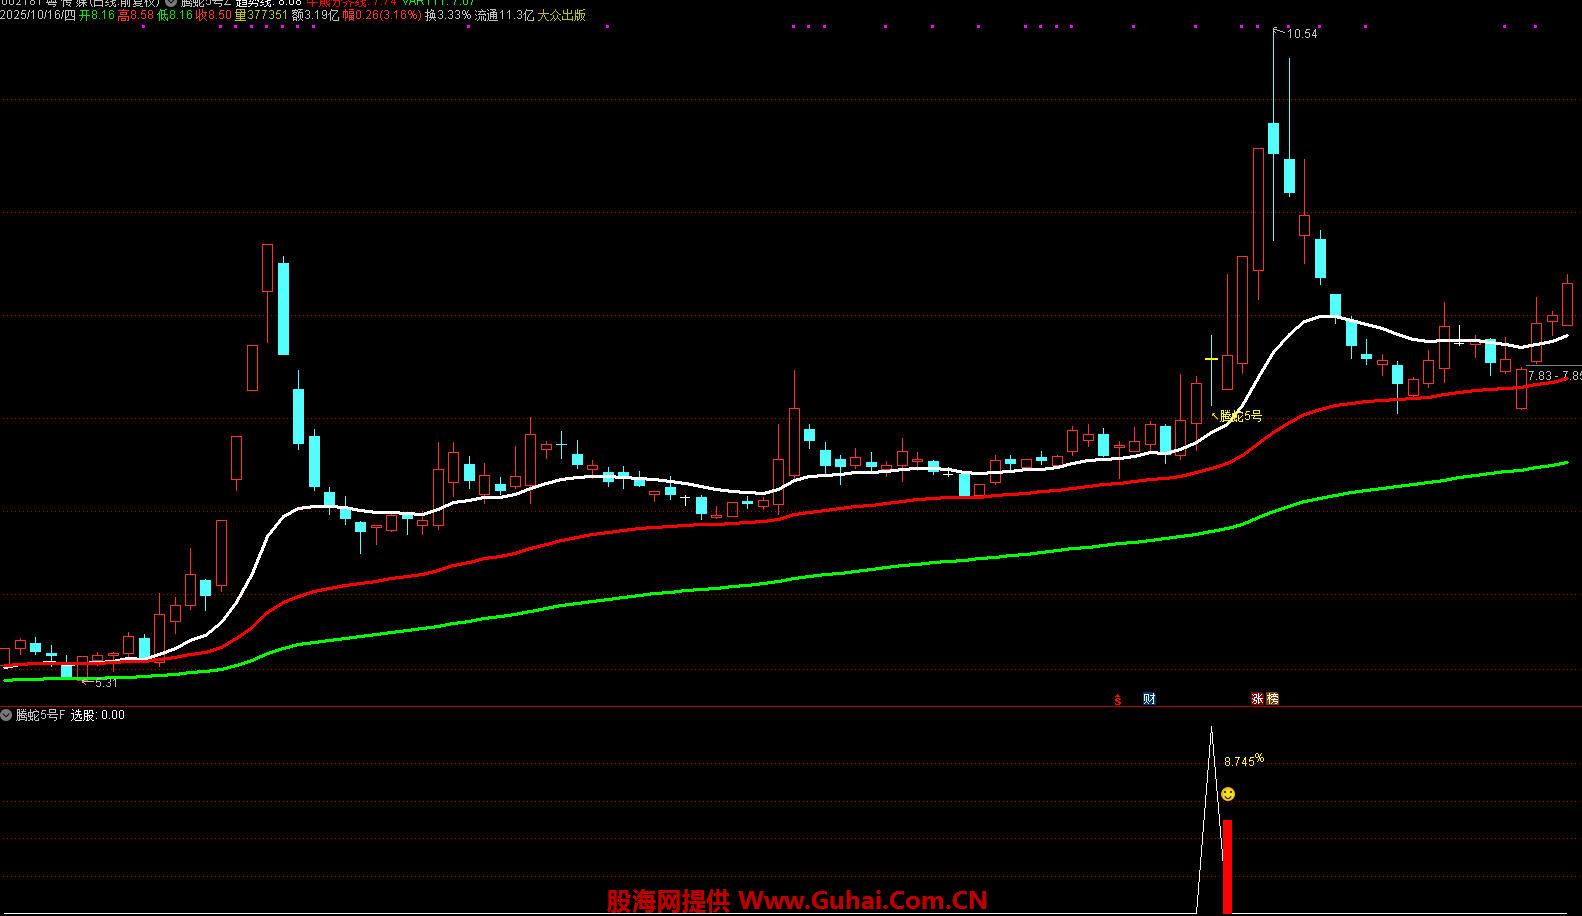1582x916 pixels.
Task: Click the 腾蛇5号F indicator name
Action: click(40, 715)
